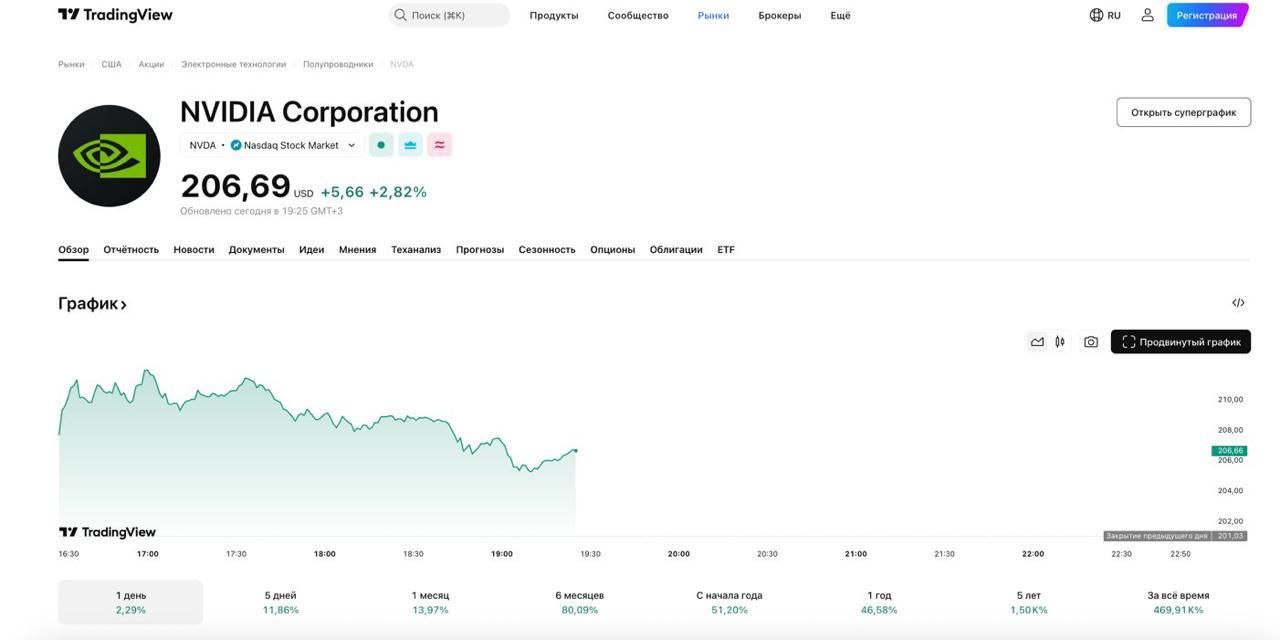This screenshot has height=640, width=1280.
Task: Click the embed code icon
Action: [1238, 303]
